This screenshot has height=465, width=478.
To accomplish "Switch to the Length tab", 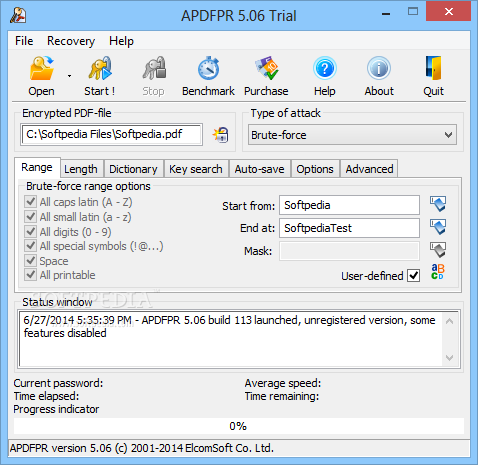I will (81, 169).
